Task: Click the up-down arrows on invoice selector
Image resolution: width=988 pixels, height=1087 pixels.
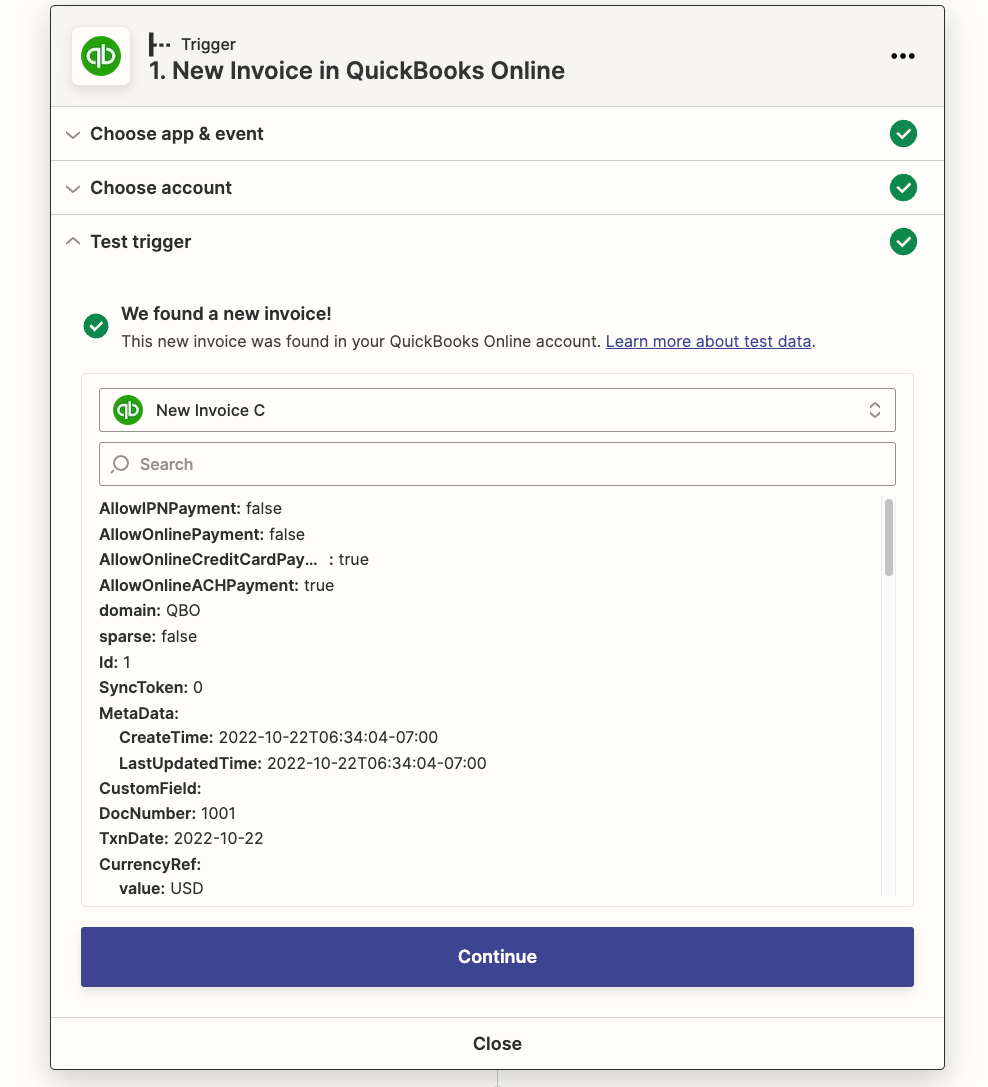Action: coord(874,410)
